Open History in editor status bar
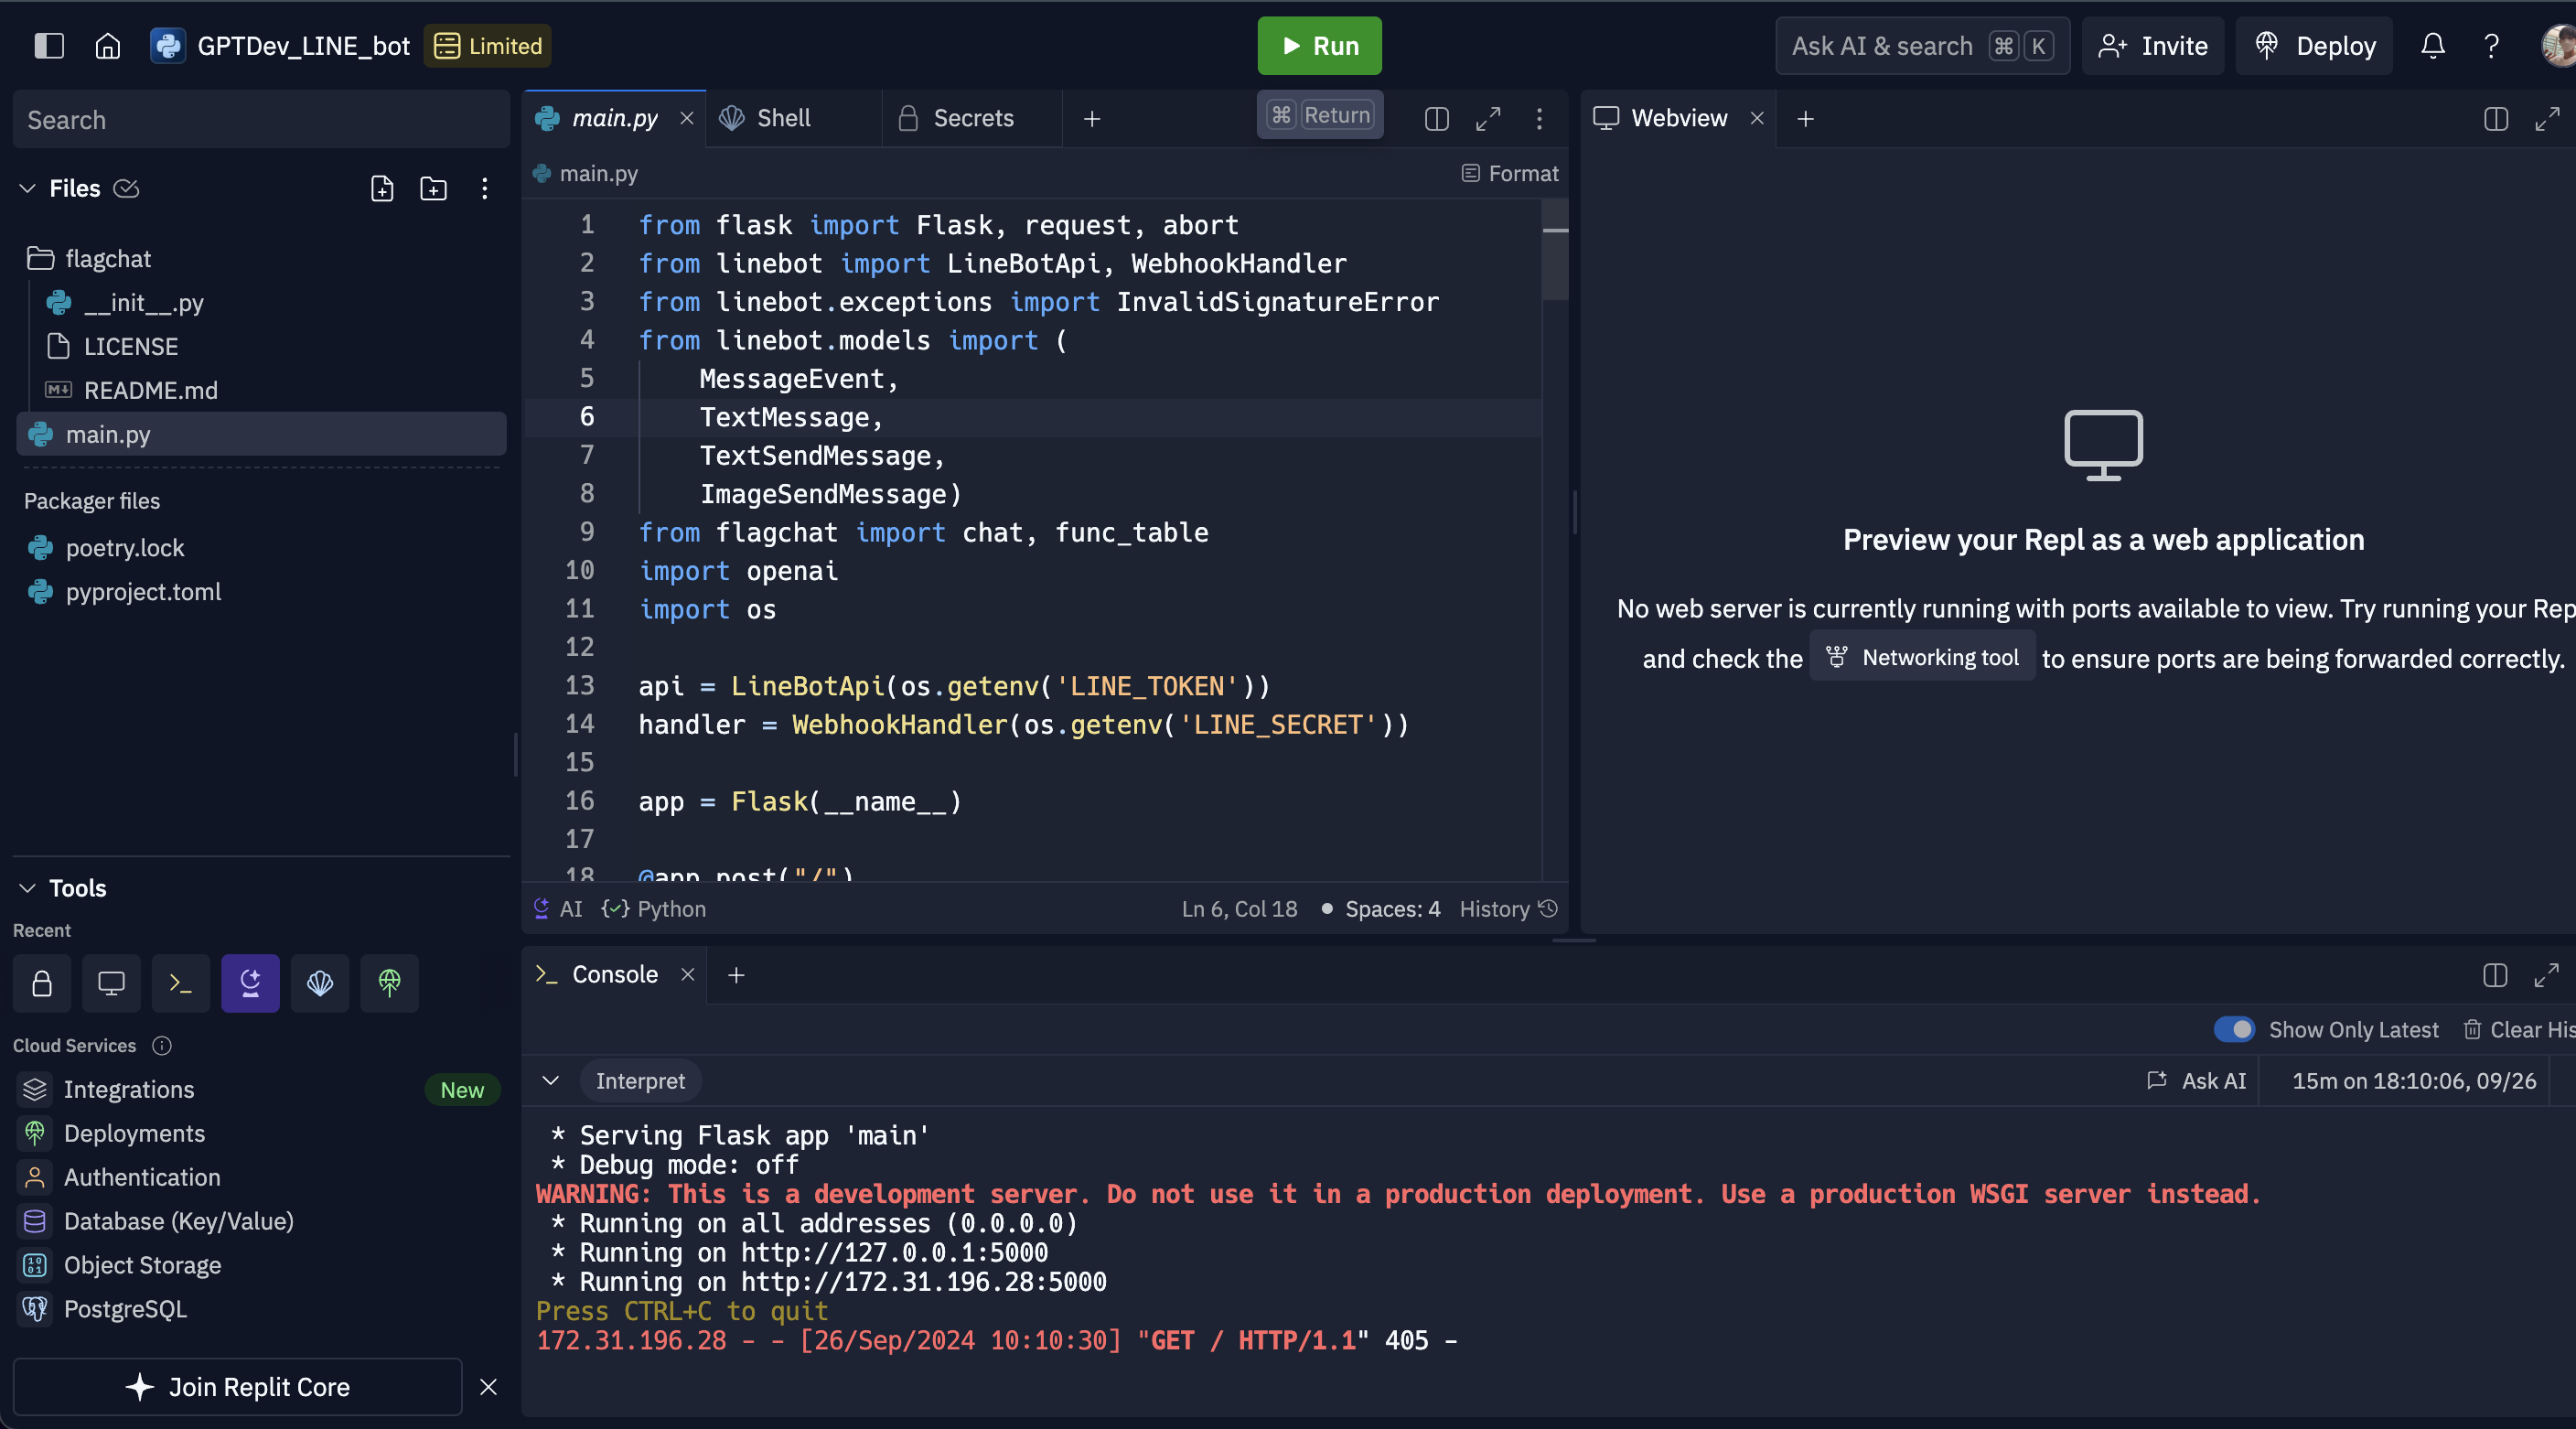Viewport: 2576px width, 1429px height. tap(1508, 909)
